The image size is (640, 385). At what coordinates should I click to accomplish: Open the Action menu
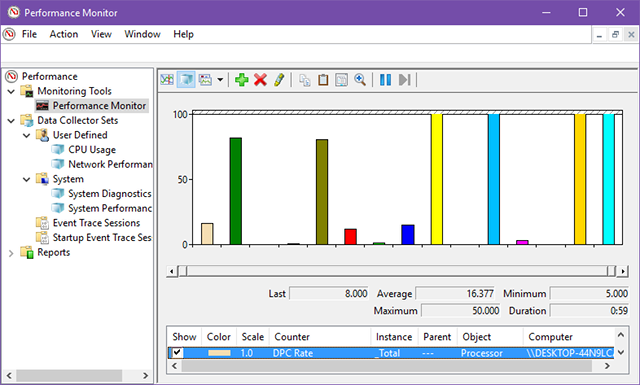pyautogui.click(x=64, y=34)
